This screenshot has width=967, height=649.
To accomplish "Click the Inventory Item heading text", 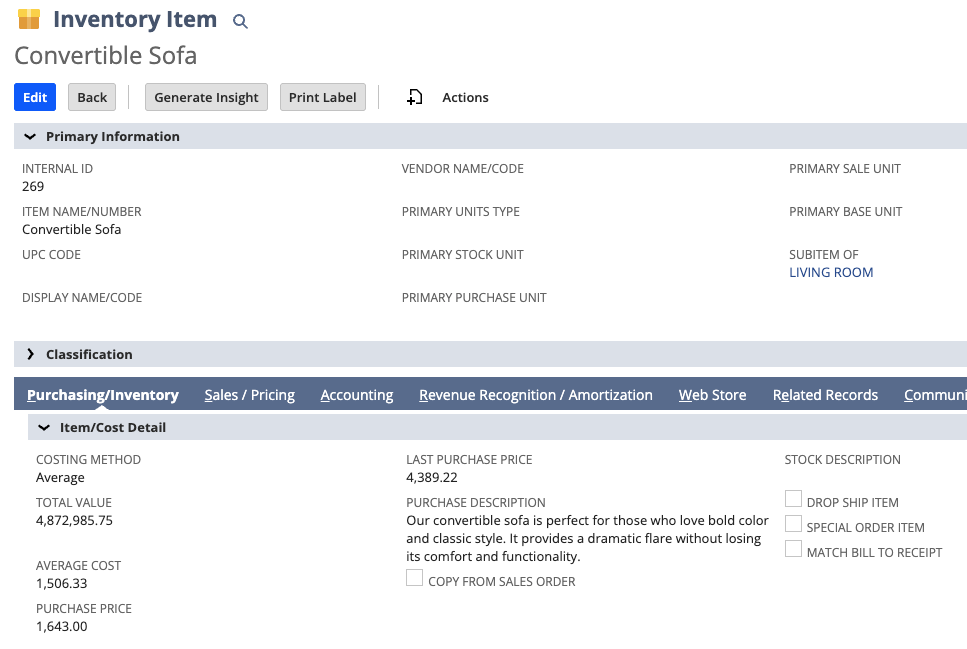I will click(x=135, y=19).
